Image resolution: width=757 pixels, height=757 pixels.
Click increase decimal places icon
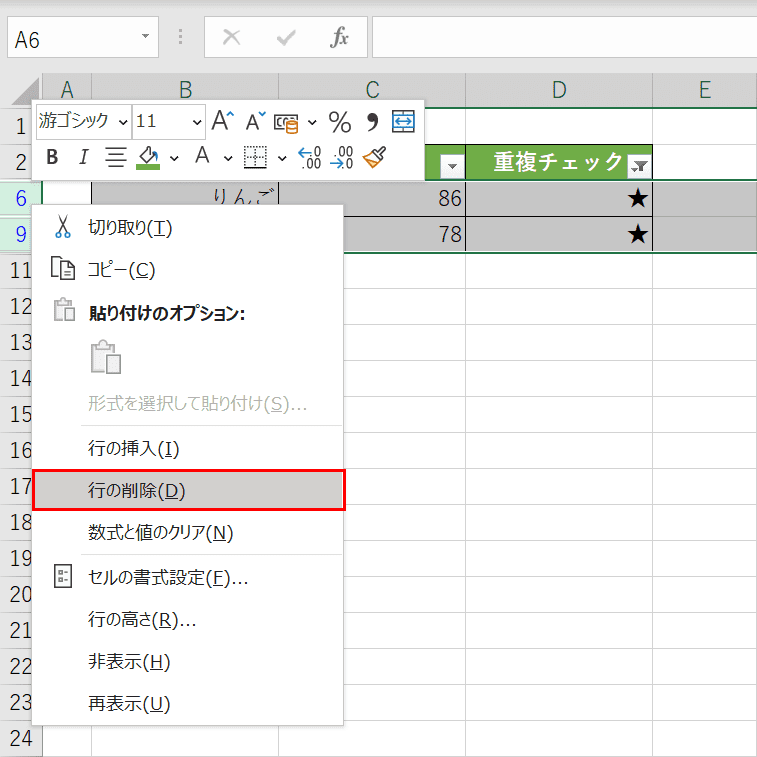click(310, 157)
